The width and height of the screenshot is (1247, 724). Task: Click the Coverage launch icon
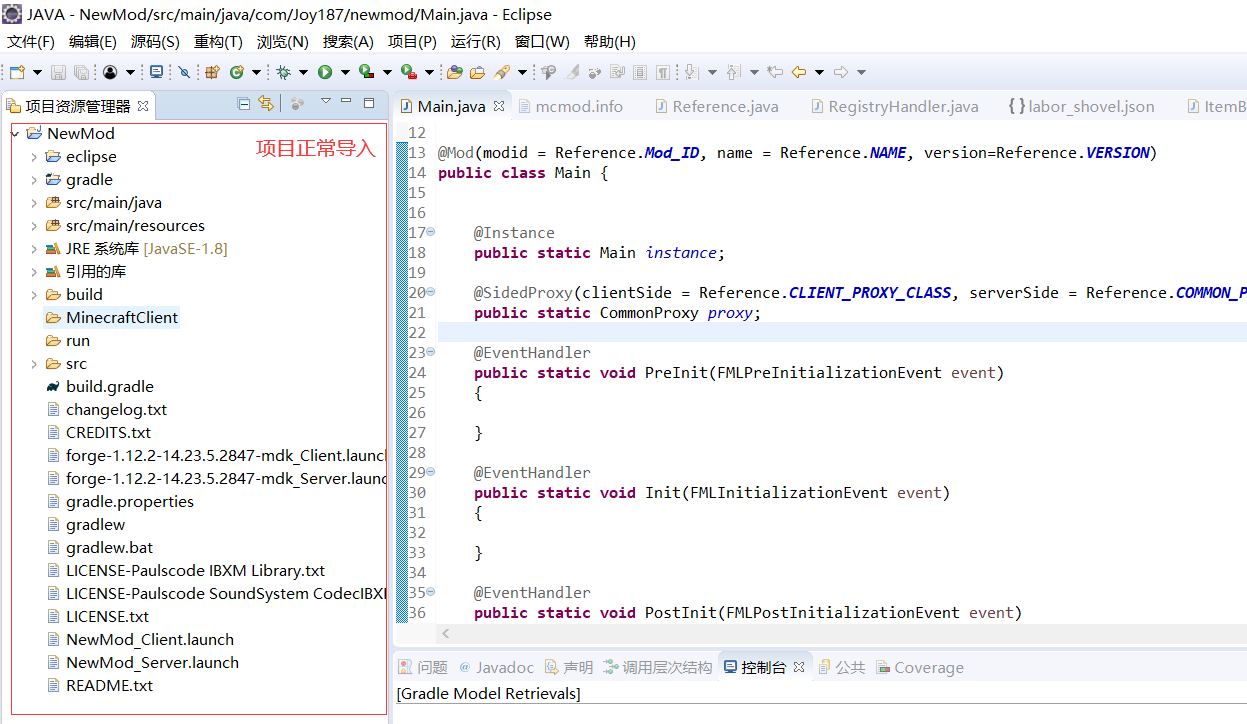367,72
